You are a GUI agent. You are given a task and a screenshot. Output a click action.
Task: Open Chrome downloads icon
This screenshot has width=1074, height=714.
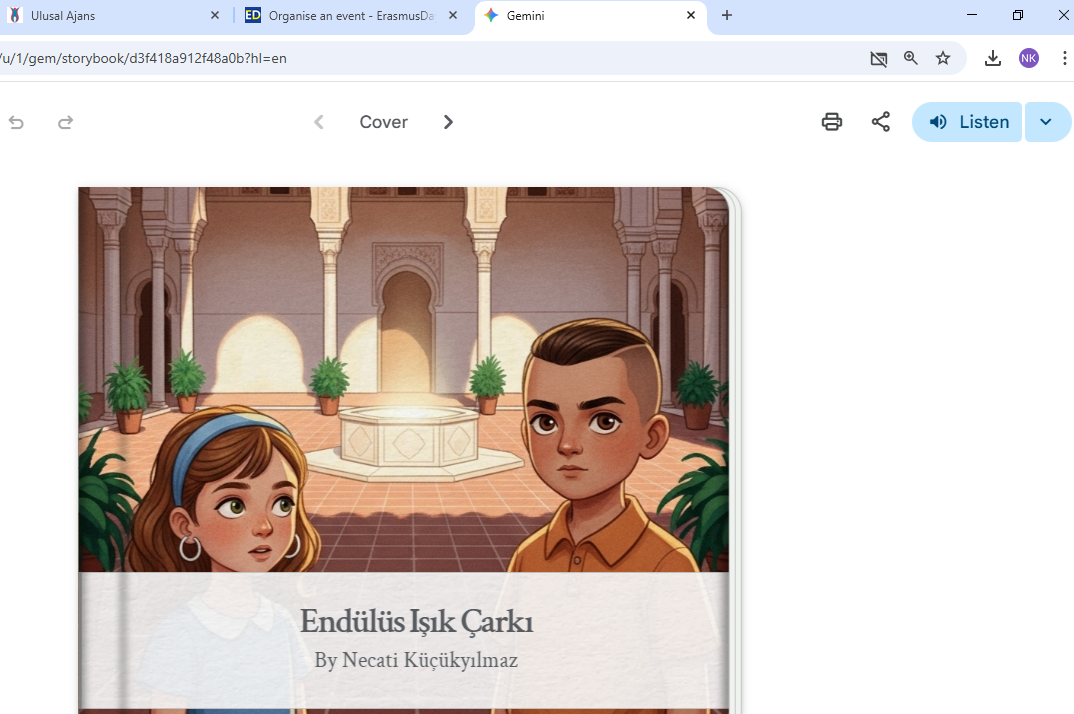coord(992,58)
